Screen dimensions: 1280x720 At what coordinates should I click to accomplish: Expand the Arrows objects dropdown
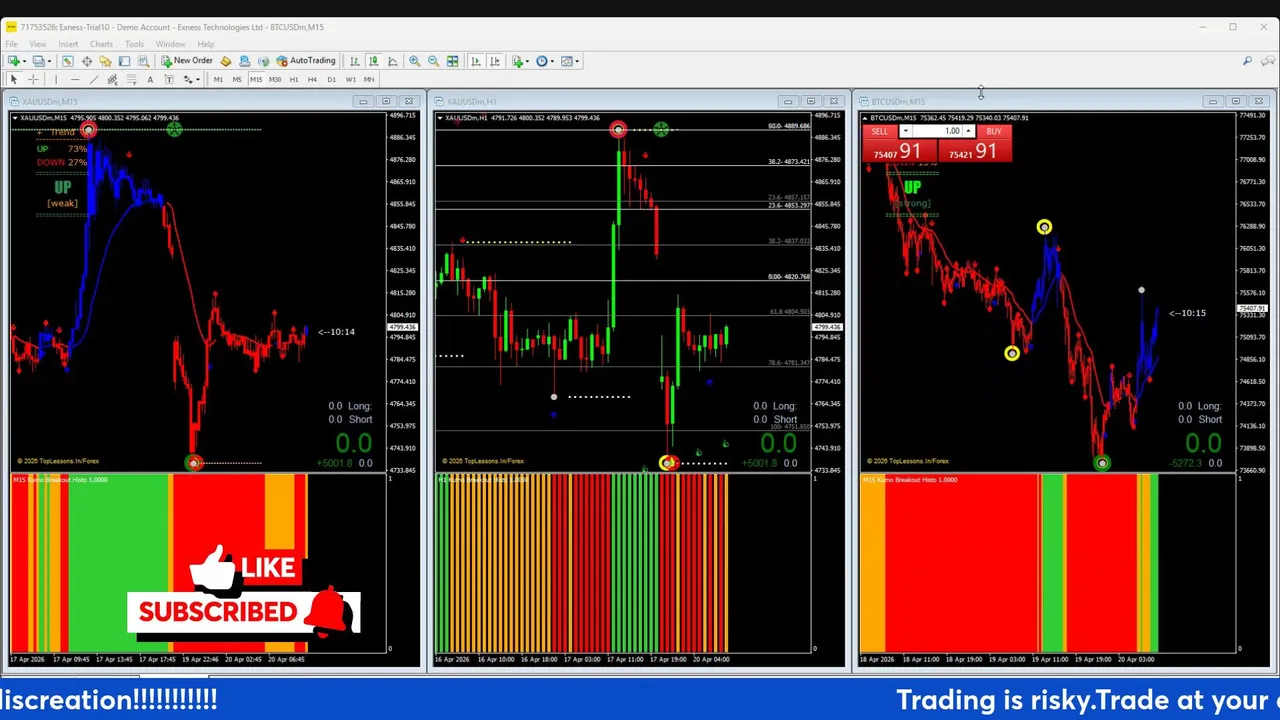click(x=198, y=80)
